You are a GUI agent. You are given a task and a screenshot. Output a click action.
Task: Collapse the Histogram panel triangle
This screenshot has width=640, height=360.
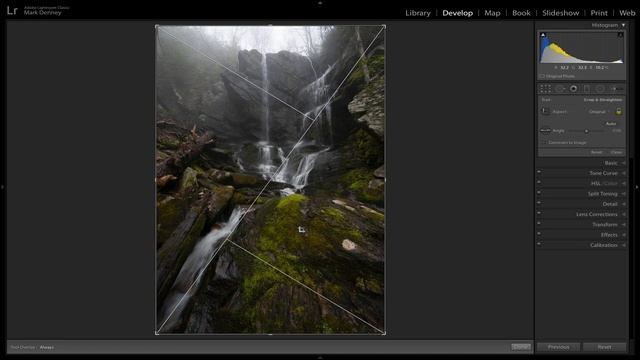click(623, 25)
